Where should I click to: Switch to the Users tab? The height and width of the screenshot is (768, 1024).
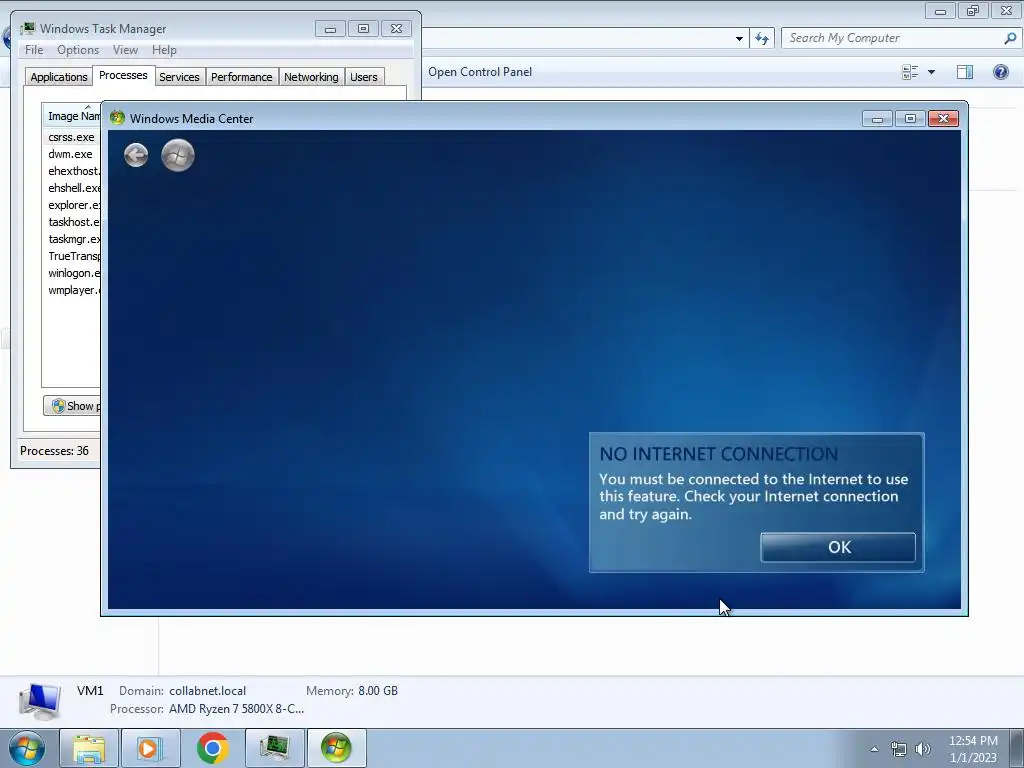pos(364,77)
